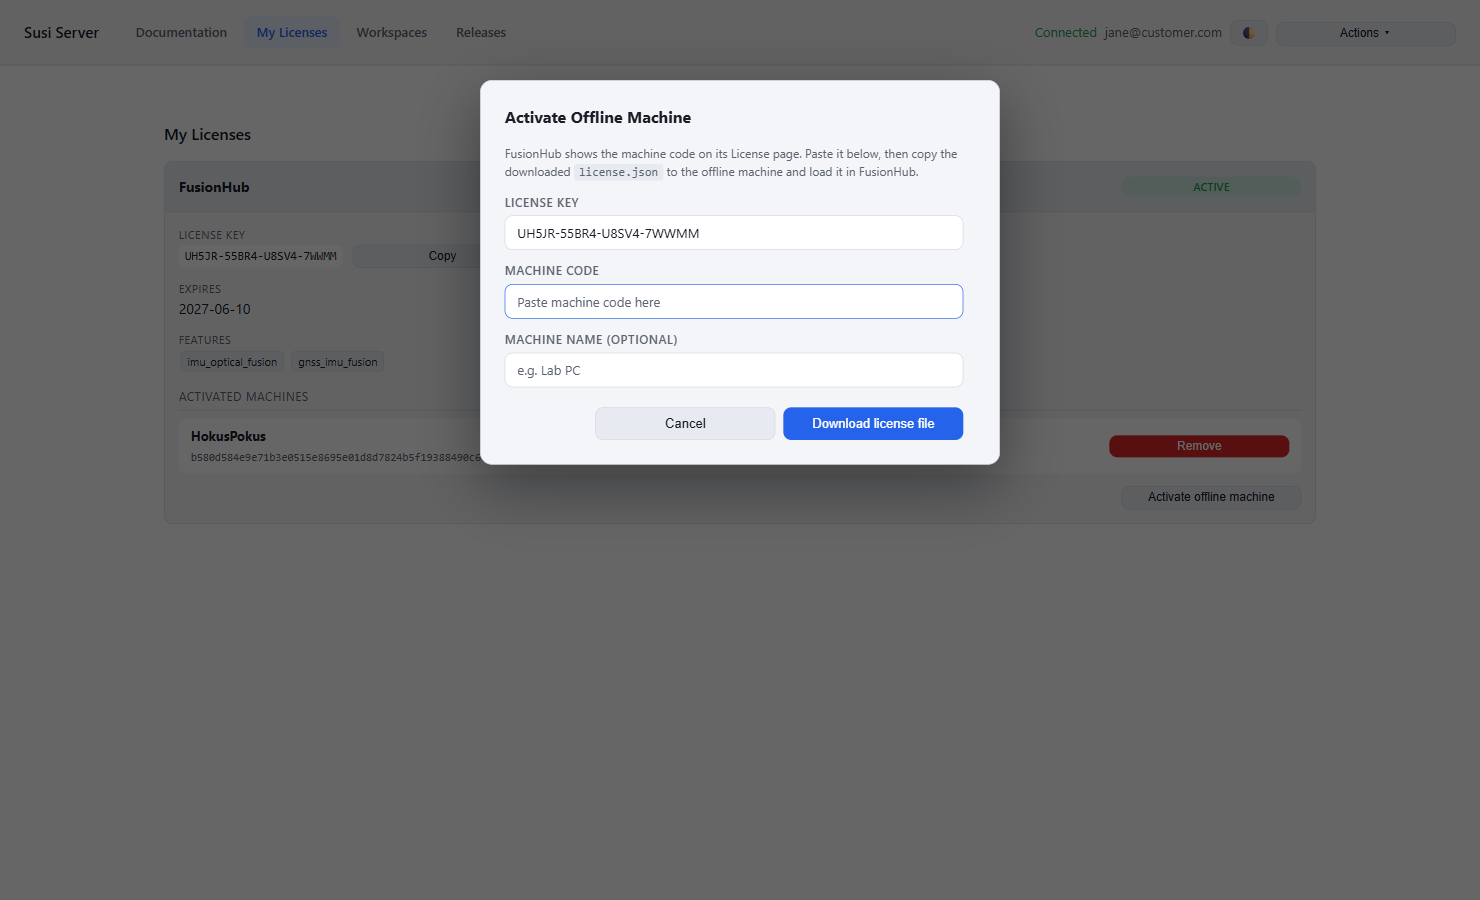Switch to My Licenses tab
Image resolution: width=1480 pixels, height=900 pixels.
(292, 33)
